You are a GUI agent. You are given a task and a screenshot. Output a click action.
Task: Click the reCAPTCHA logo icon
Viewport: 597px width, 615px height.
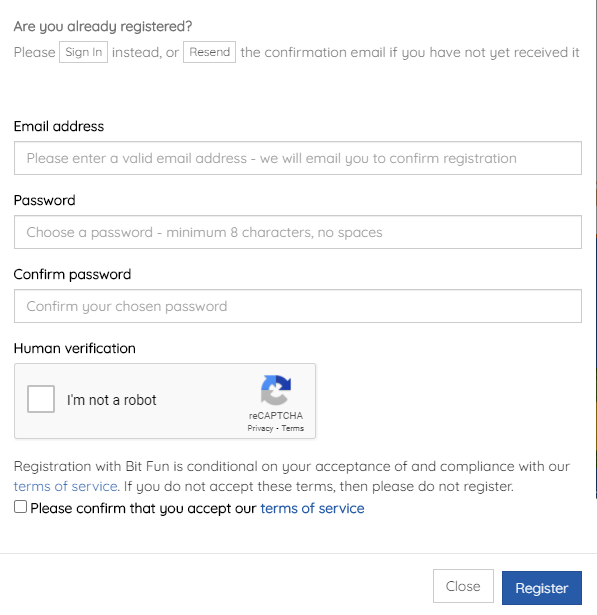(x=276, y=390)
